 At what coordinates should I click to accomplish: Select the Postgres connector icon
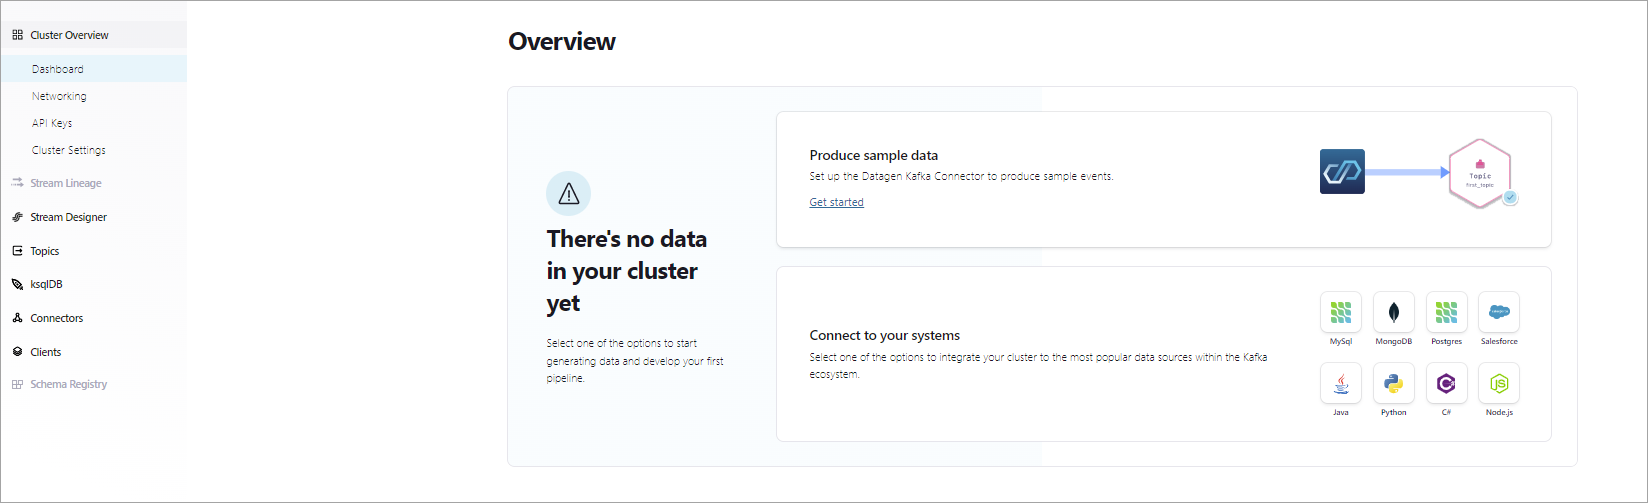1446,312
